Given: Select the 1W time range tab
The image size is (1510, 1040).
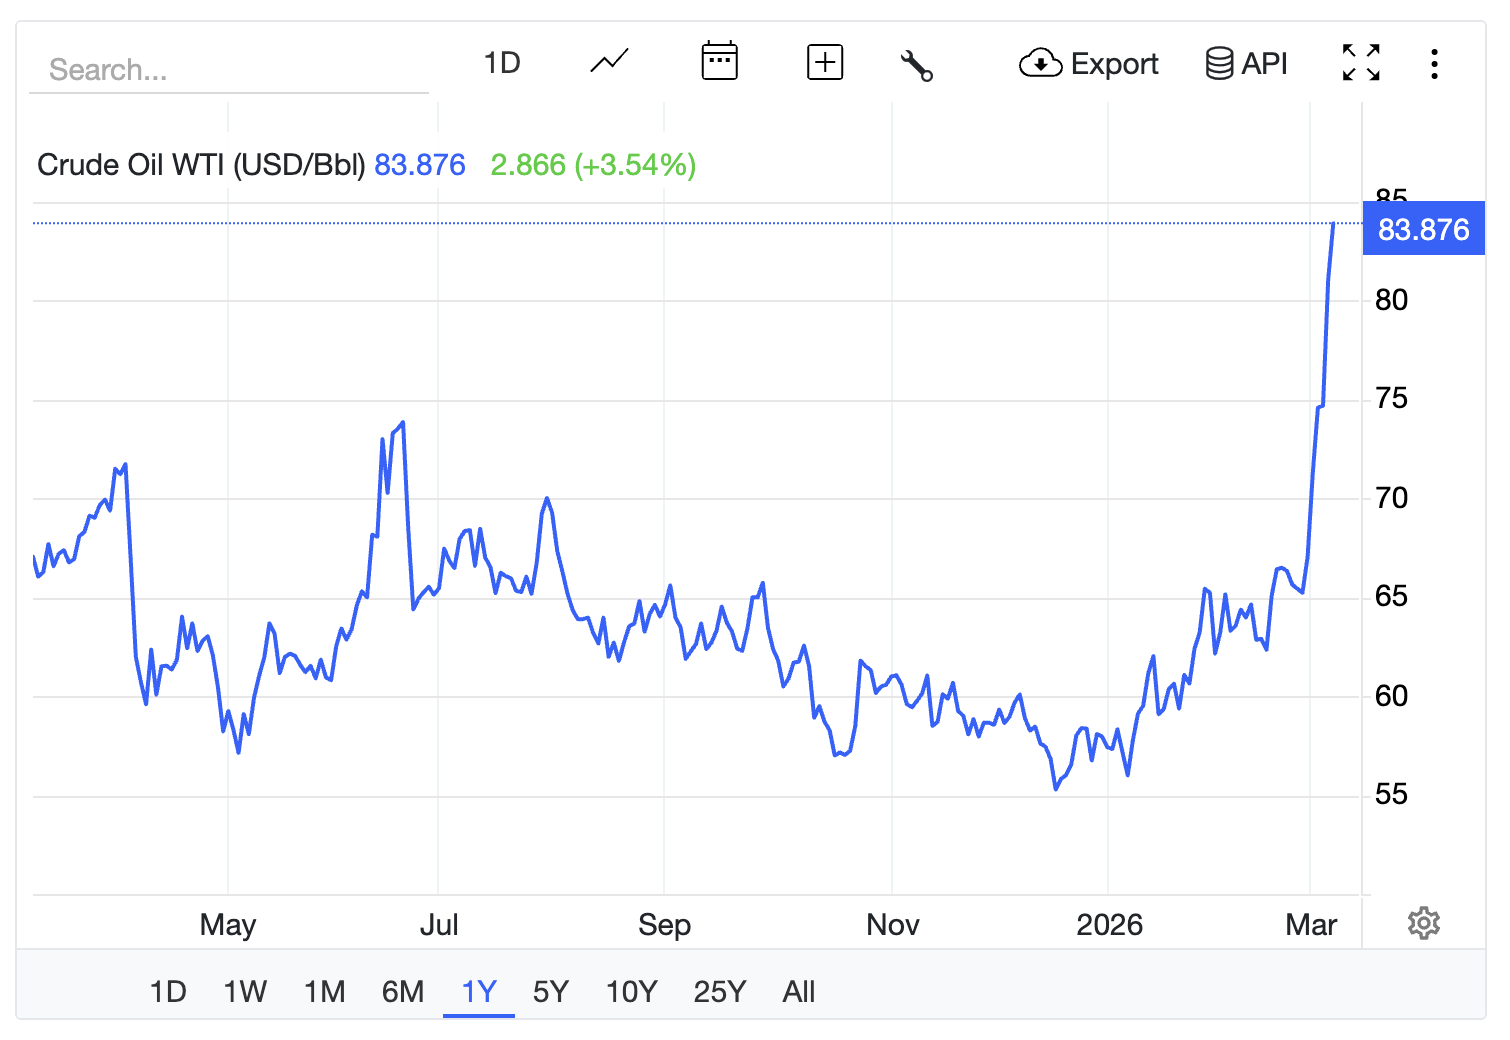Looking at the screenshot, I should [x=245, y=991].
